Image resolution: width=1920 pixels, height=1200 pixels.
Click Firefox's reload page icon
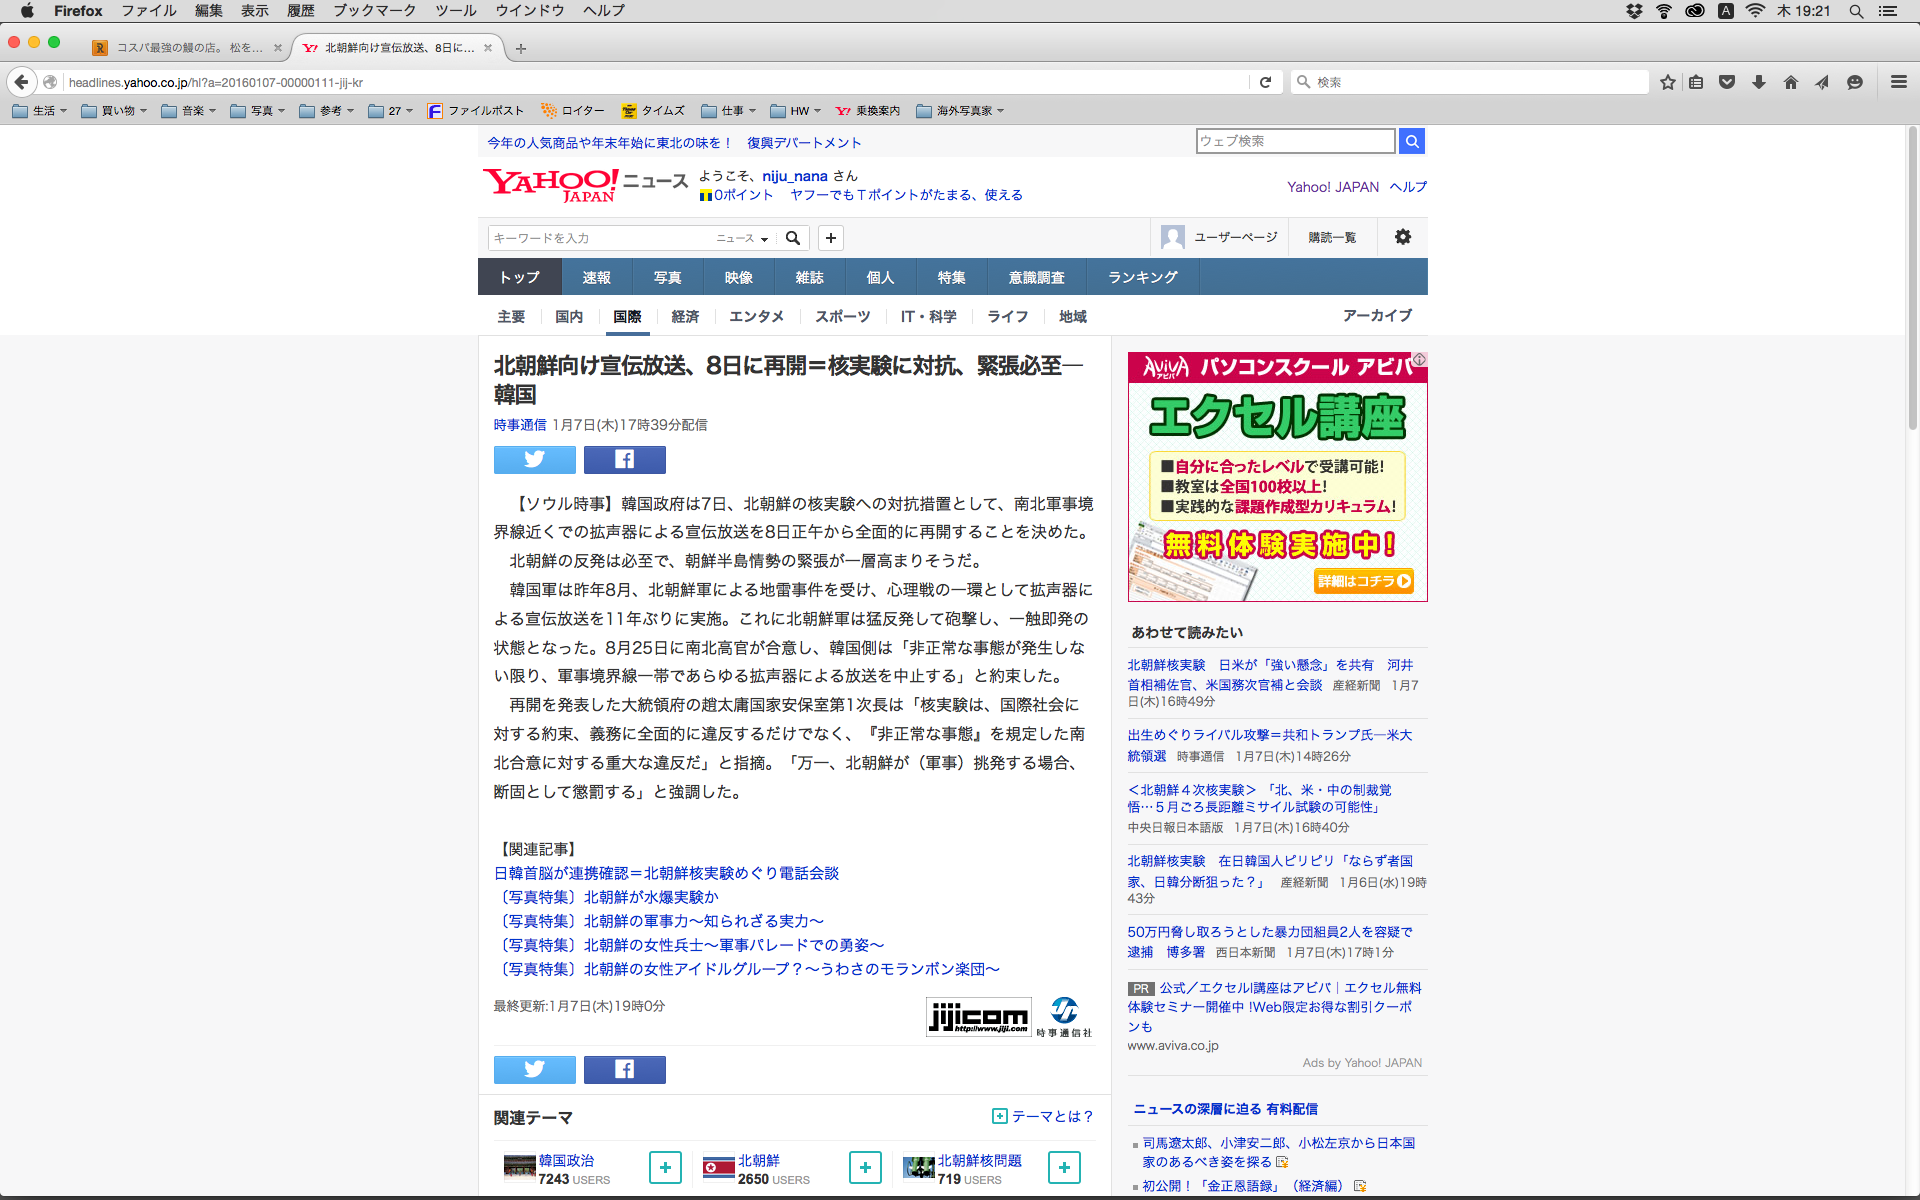[1265, 82]
